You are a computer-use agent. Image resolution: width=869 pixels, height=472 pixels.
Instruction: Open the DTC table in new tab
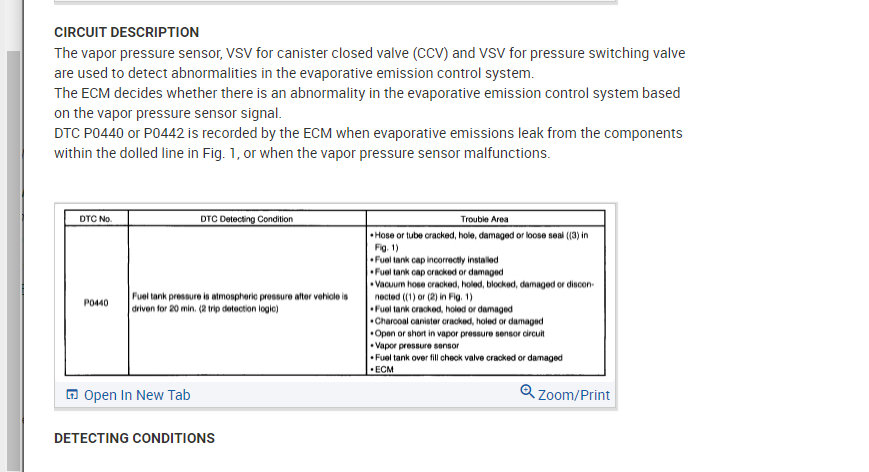[x=137, y=395]
